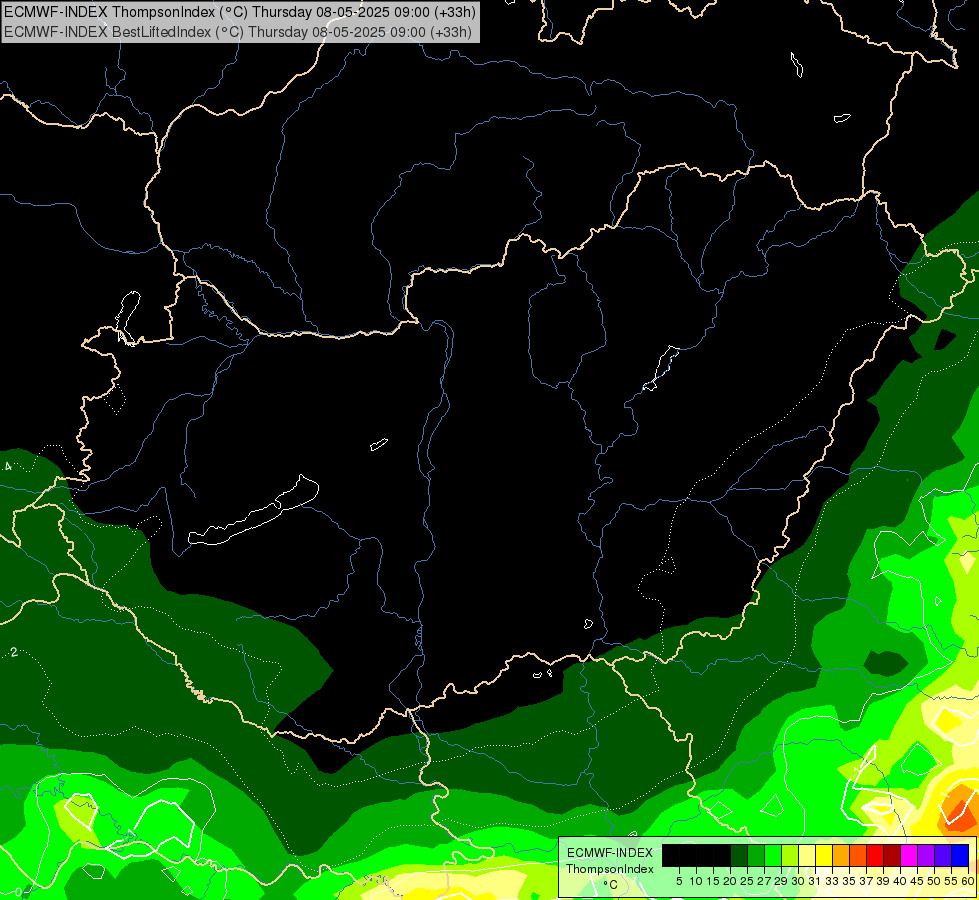Click the bright green 27–29 legend swatch
This screenshot has height=900, width=979.
coord(773,855)
